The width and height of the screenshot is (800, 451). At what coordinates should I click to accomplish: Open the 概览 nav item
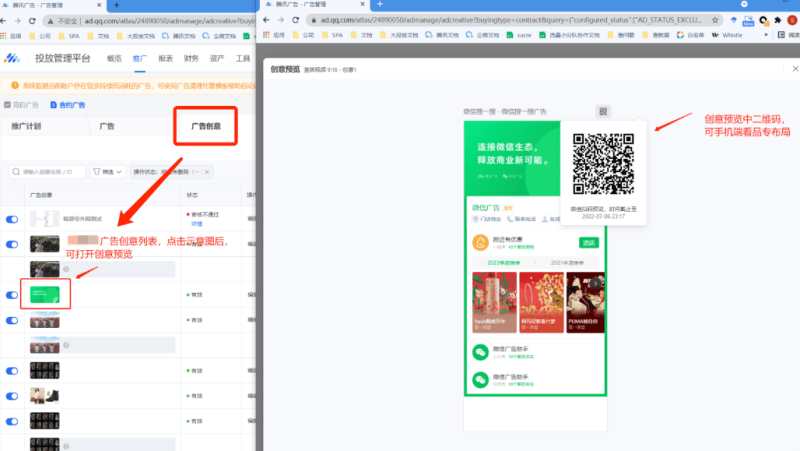click(114, 59)
